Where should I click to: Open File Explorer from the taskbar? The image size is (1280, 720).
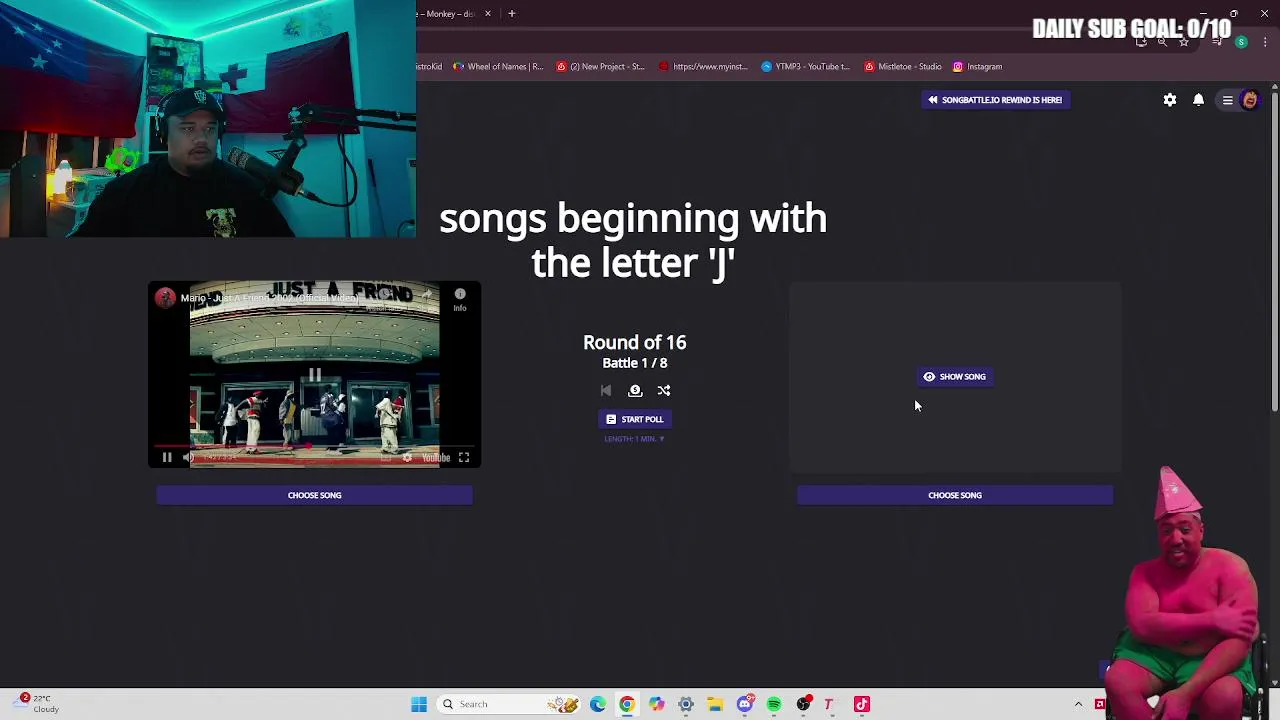tap(715, 704)
